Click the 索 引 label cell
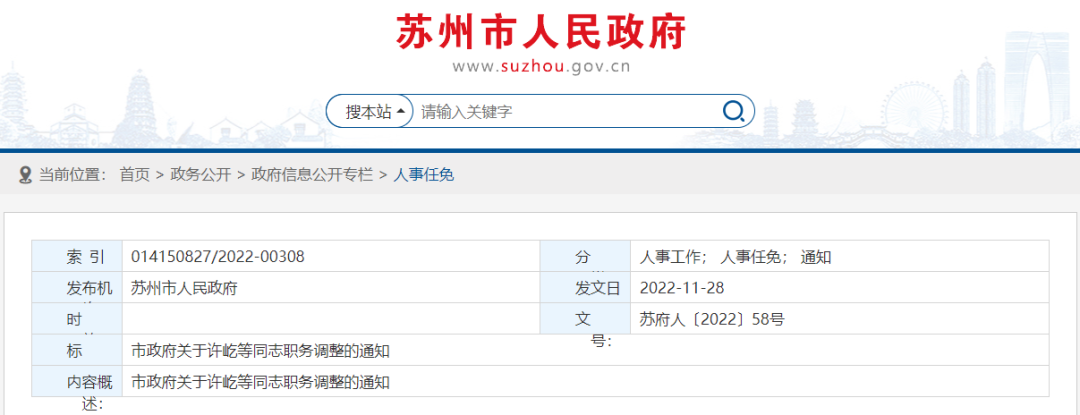Viewport: 1080px width, 415px height. [x=77, y=257]
